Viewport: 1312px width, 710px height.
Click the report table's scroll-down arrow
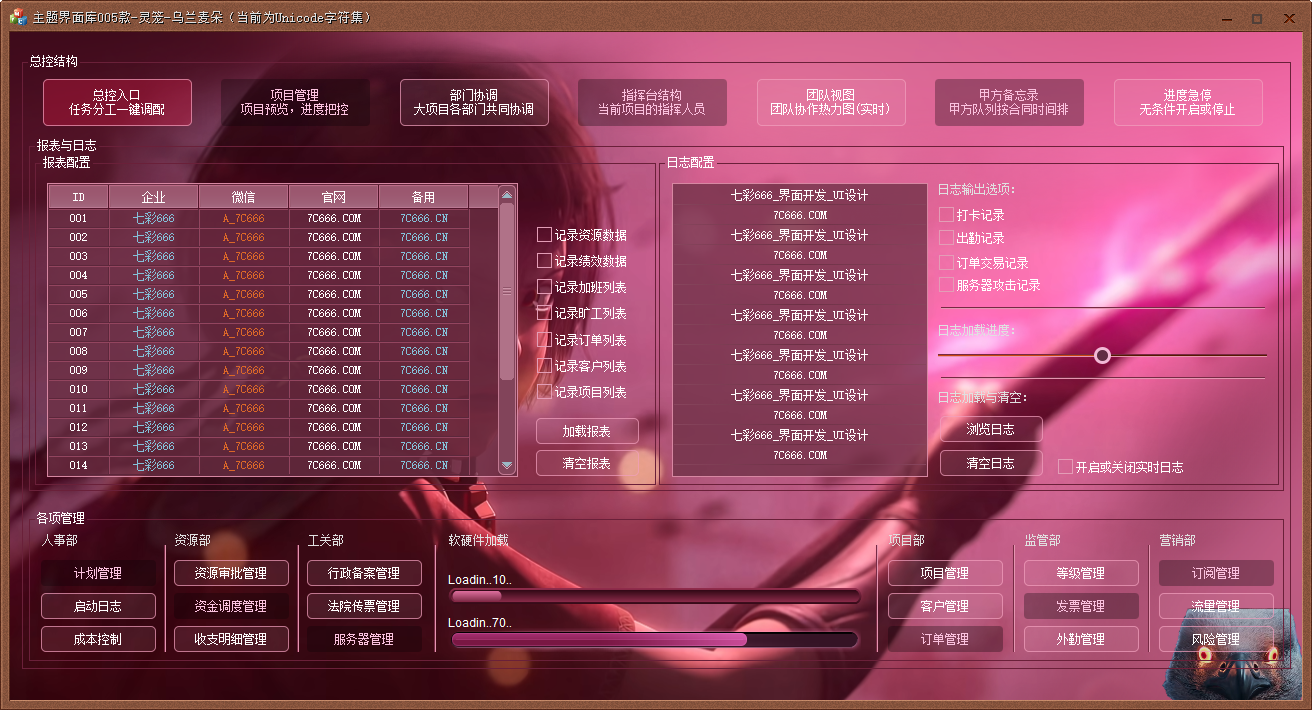[x=506, y=465]
